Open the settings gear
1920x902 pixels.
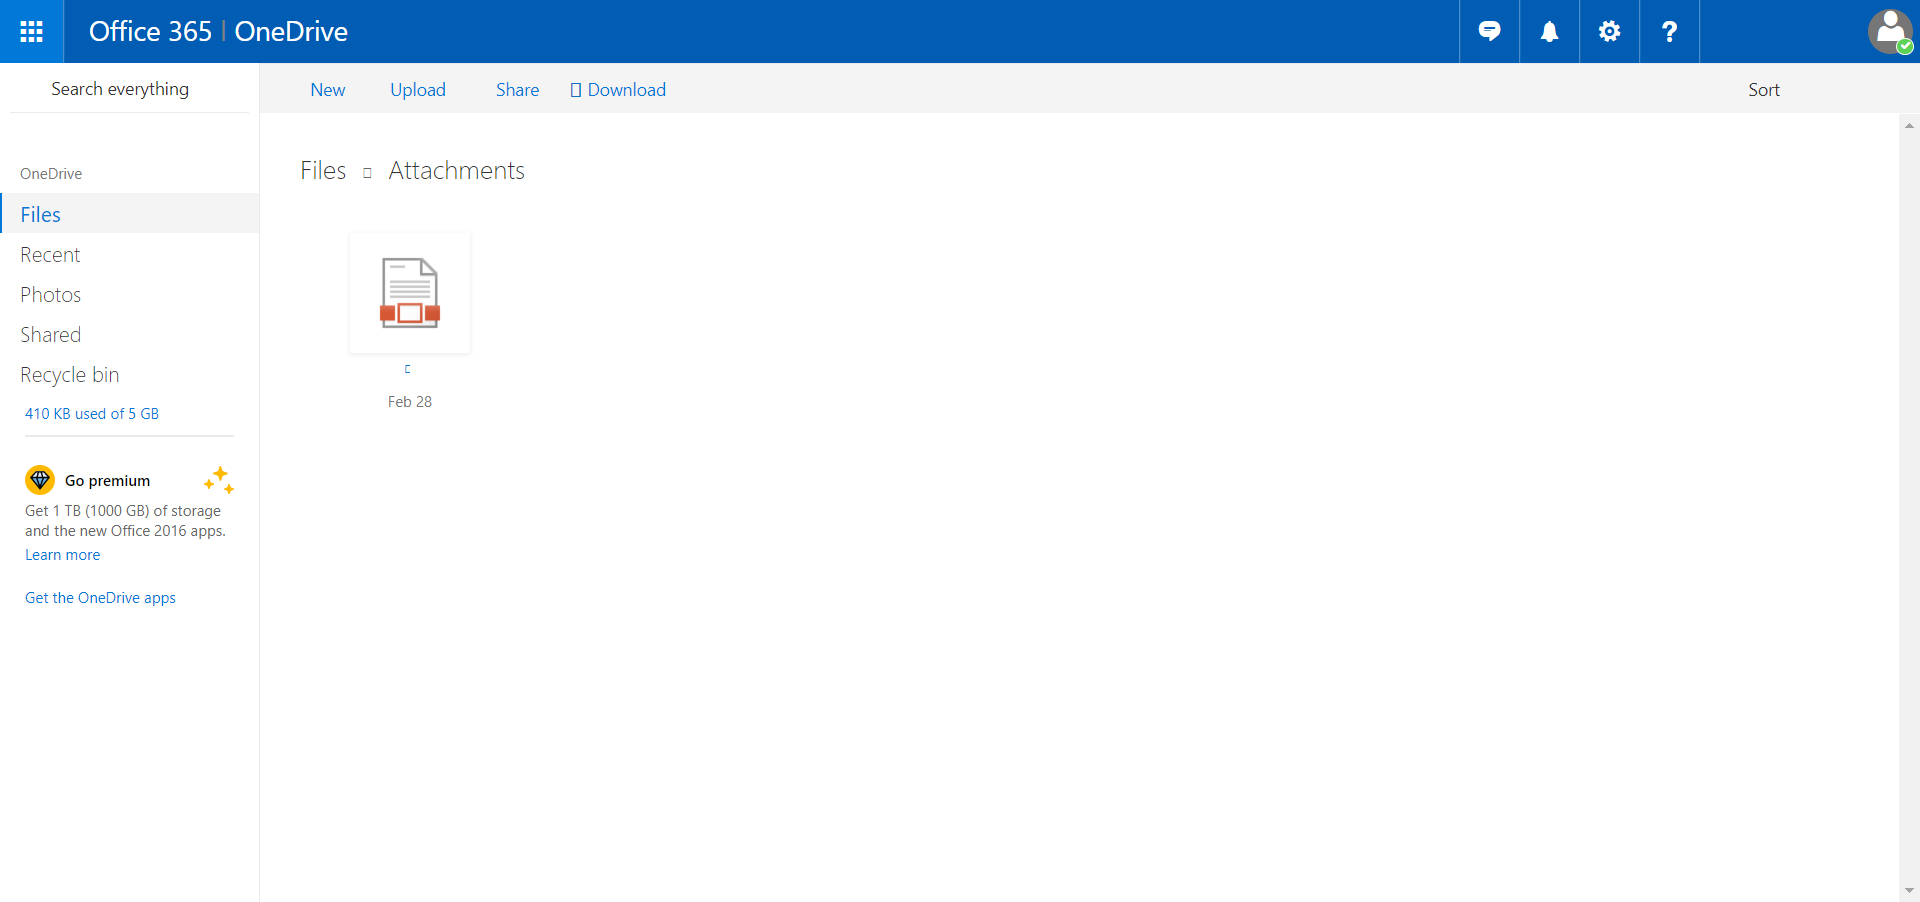(x=1609, y=31)
